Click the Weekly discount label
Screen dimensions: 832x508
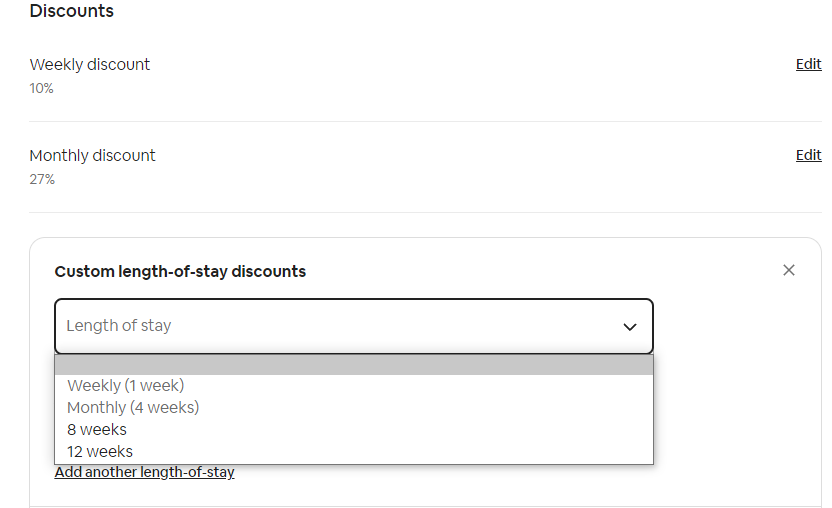(90, 64)
